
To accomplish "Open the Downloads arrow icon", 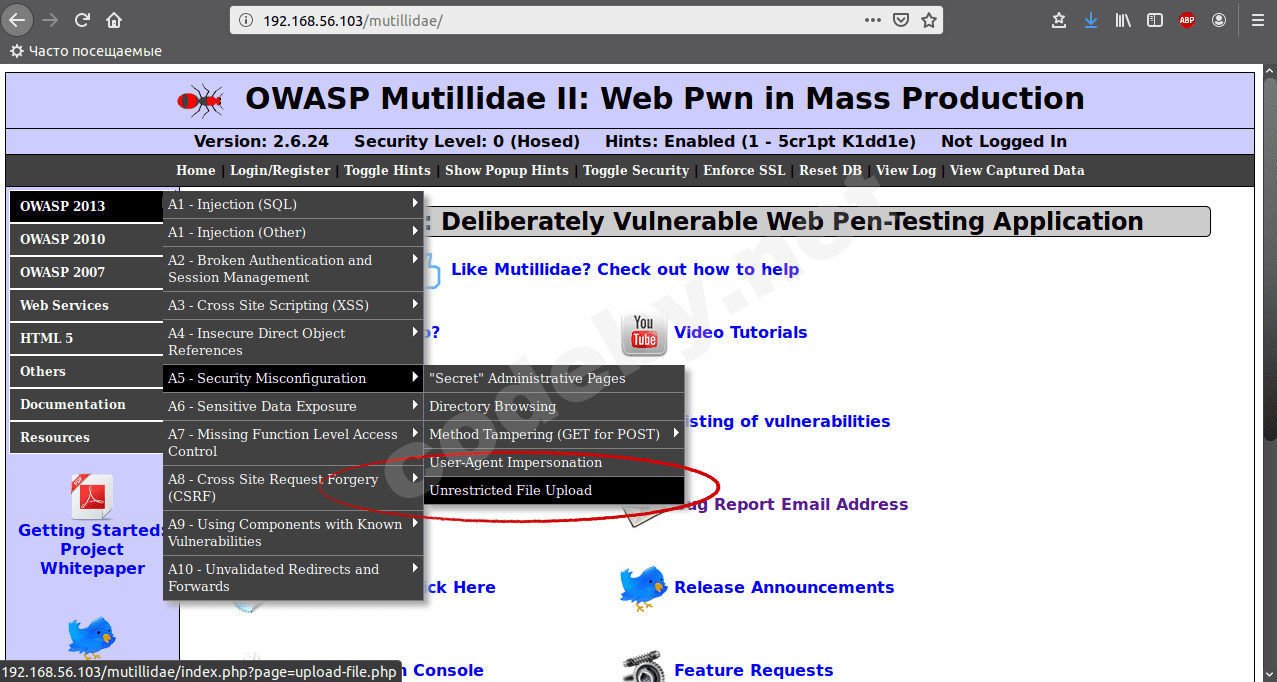I will (1091, 20).
